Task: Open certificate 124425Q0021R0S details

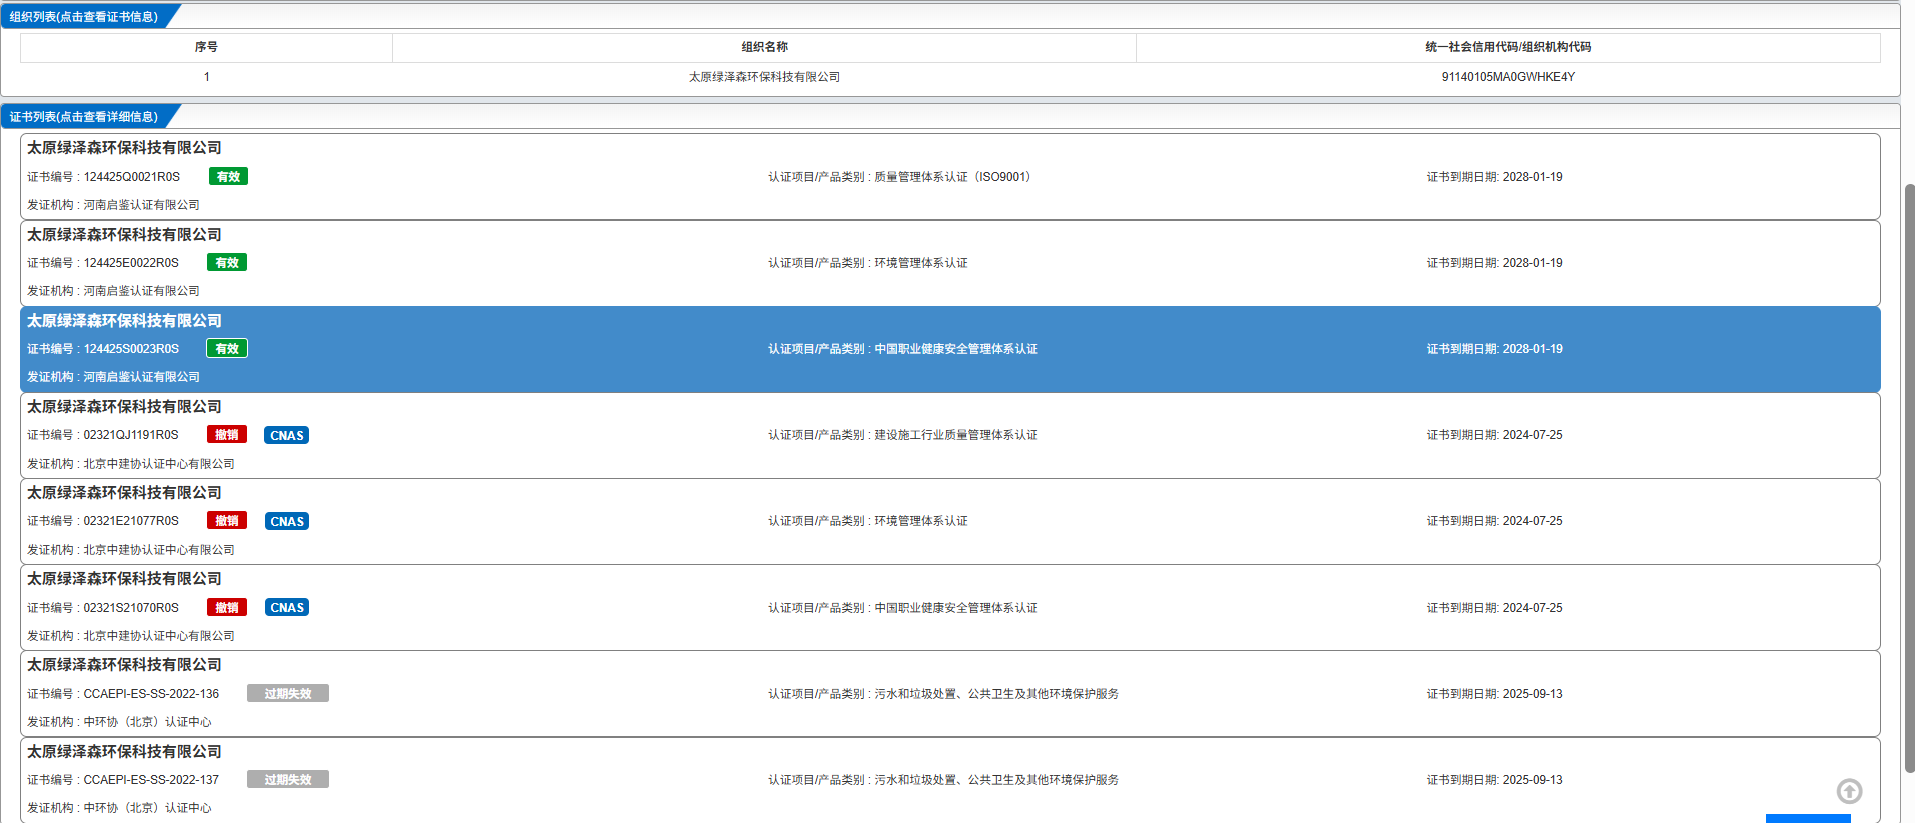Action: pyautogui.click(x=950, y=176)
